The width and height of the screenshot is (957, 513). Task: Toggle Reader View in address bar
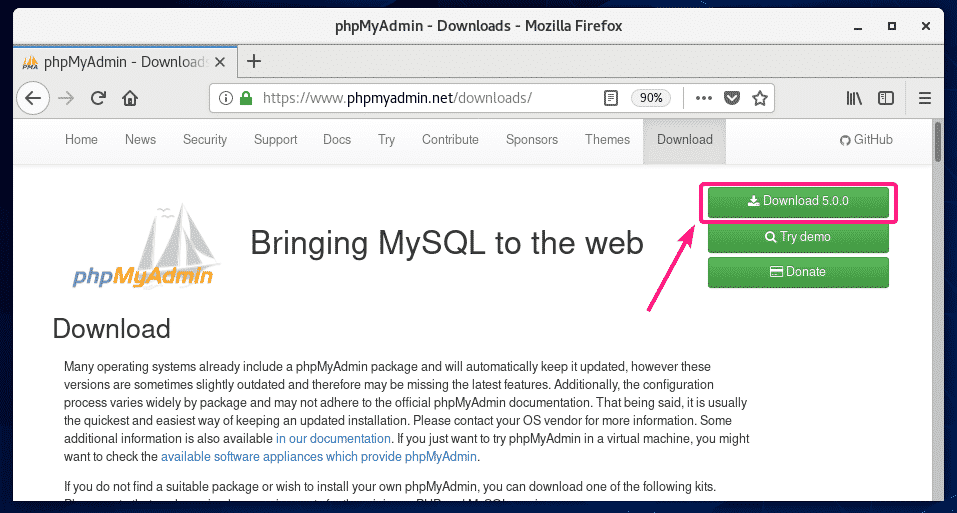[x=610, y=98]
